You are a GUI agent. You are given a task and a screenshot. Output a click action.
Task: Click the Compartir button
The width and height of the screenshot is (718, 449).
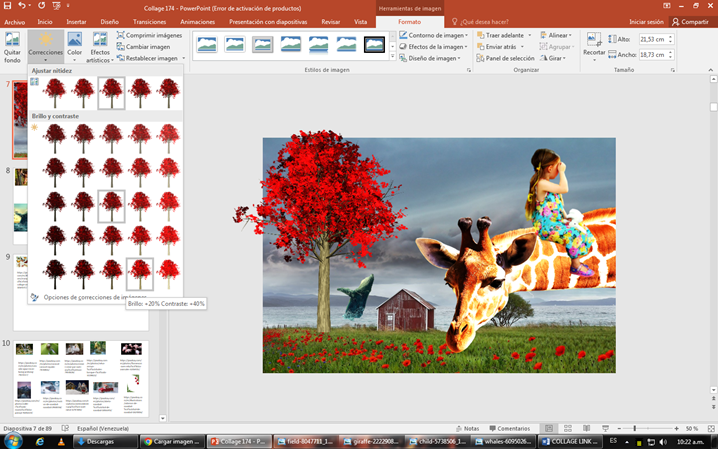click(691, 22)
